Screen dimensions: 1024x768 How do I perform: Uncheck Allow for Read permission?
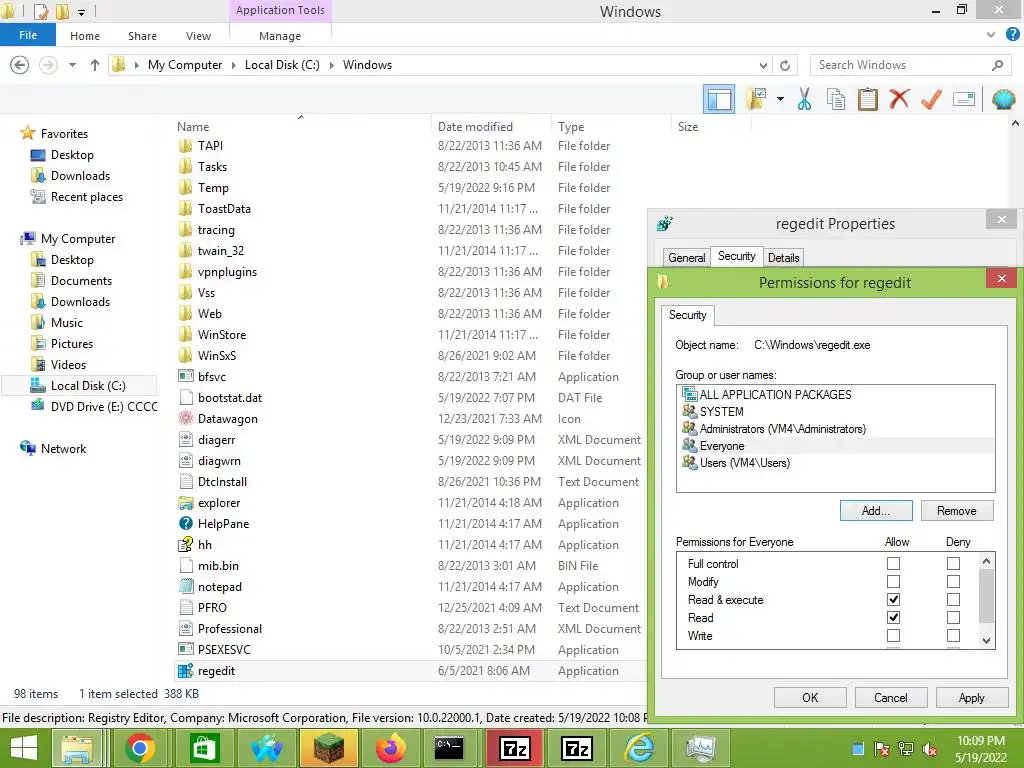click(893, 617)
